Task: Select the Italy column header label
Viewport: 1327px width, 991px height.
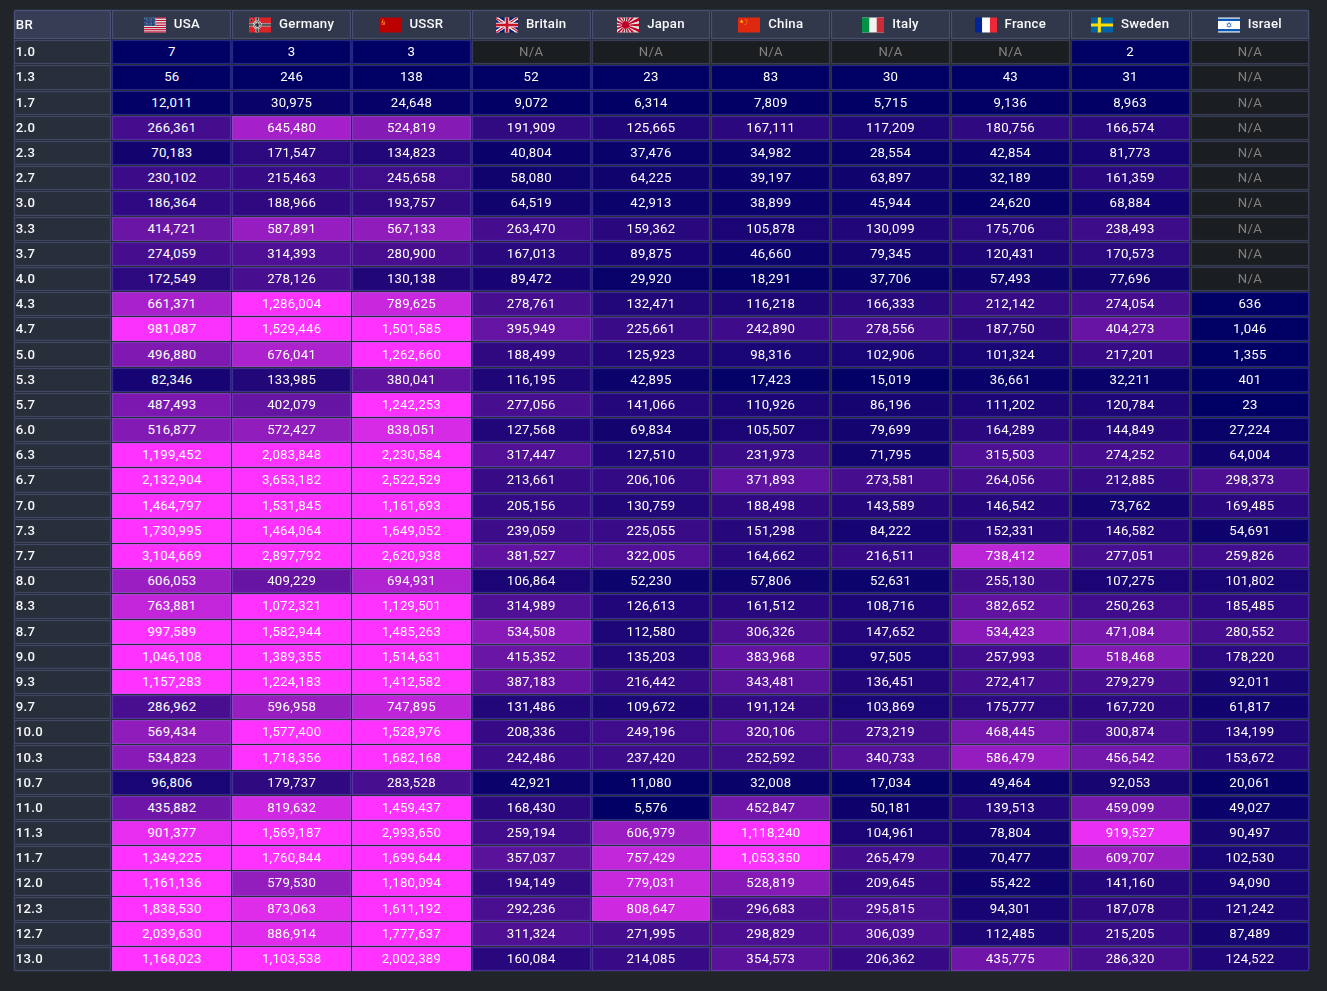Action: point(905,24)
